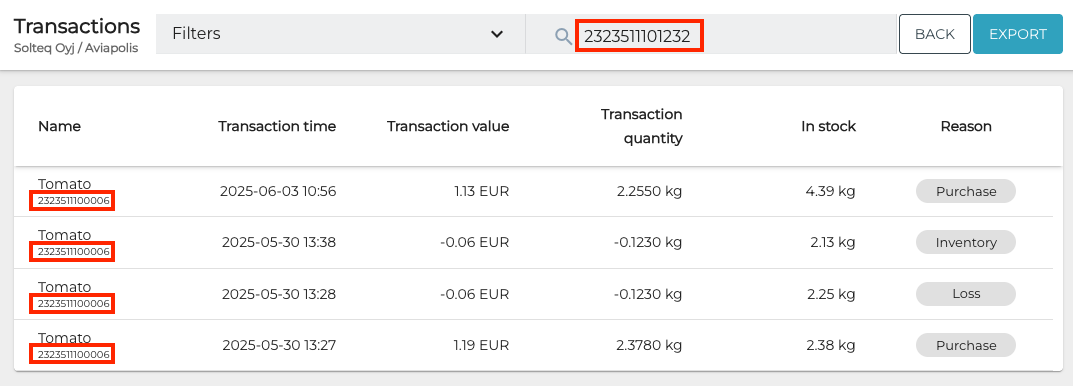
Task: Click Purchase badge in 2025-06-03 row
Action: pos(966,192)
